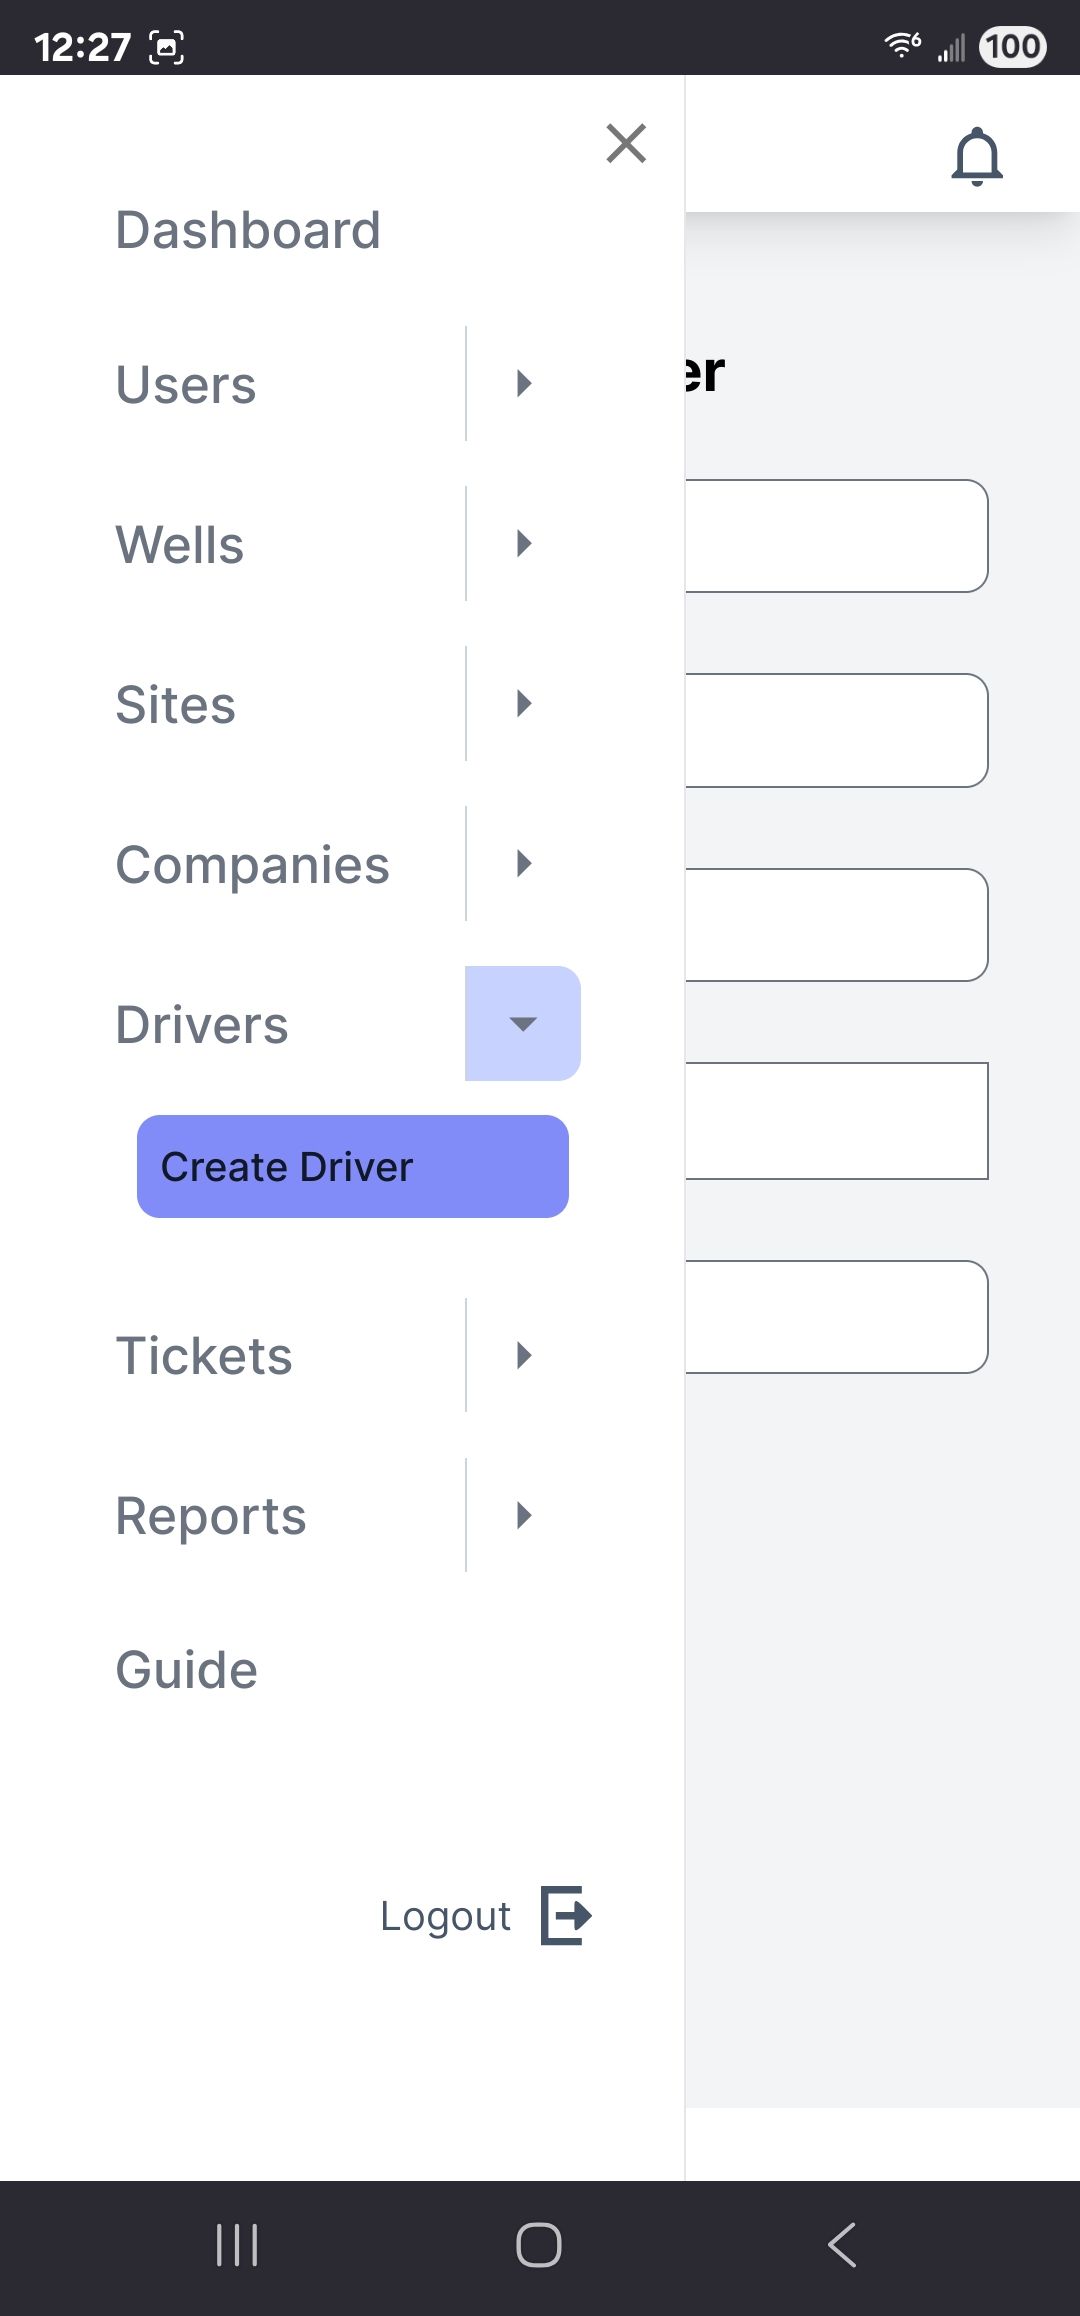This screenshot has width=1080, height=2316.
Task: Expand the Users submenu arrow
Action: [x=523, y=384]
